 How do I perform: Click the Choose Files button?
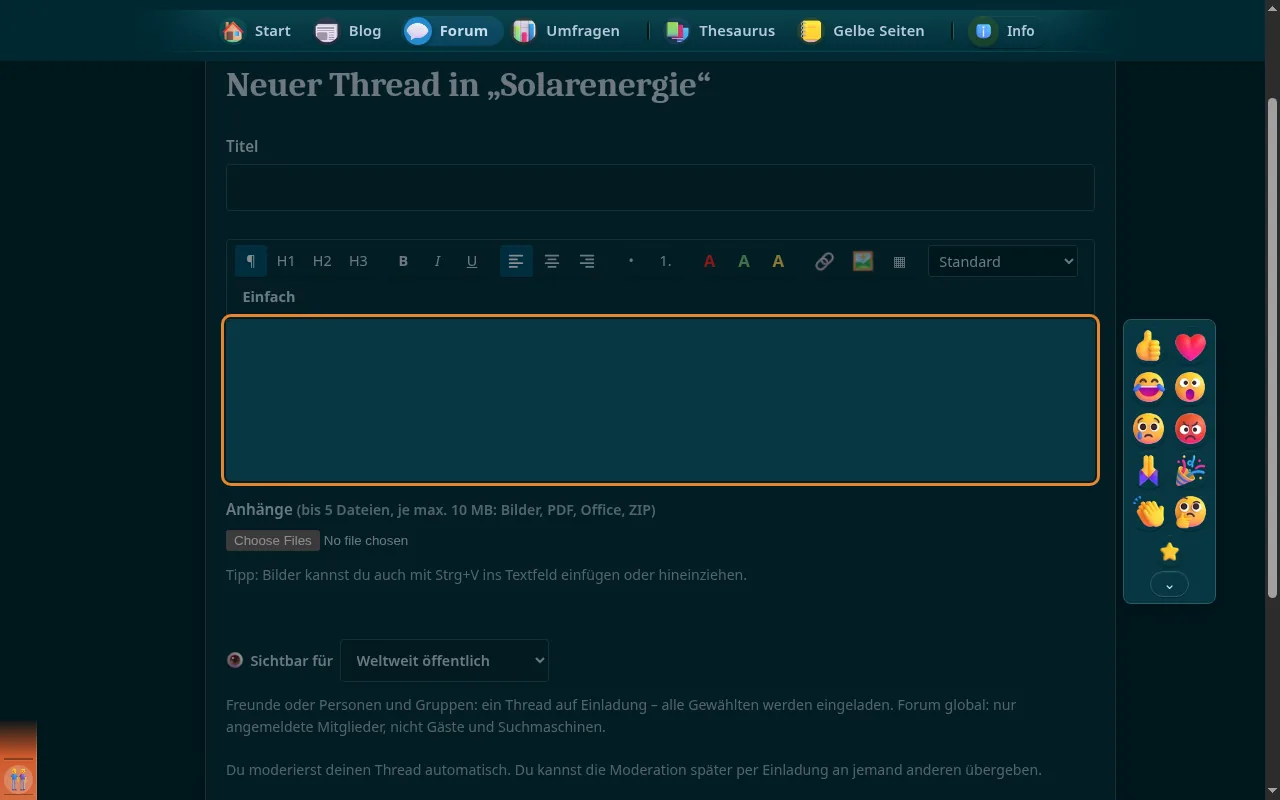coord(273,540)
